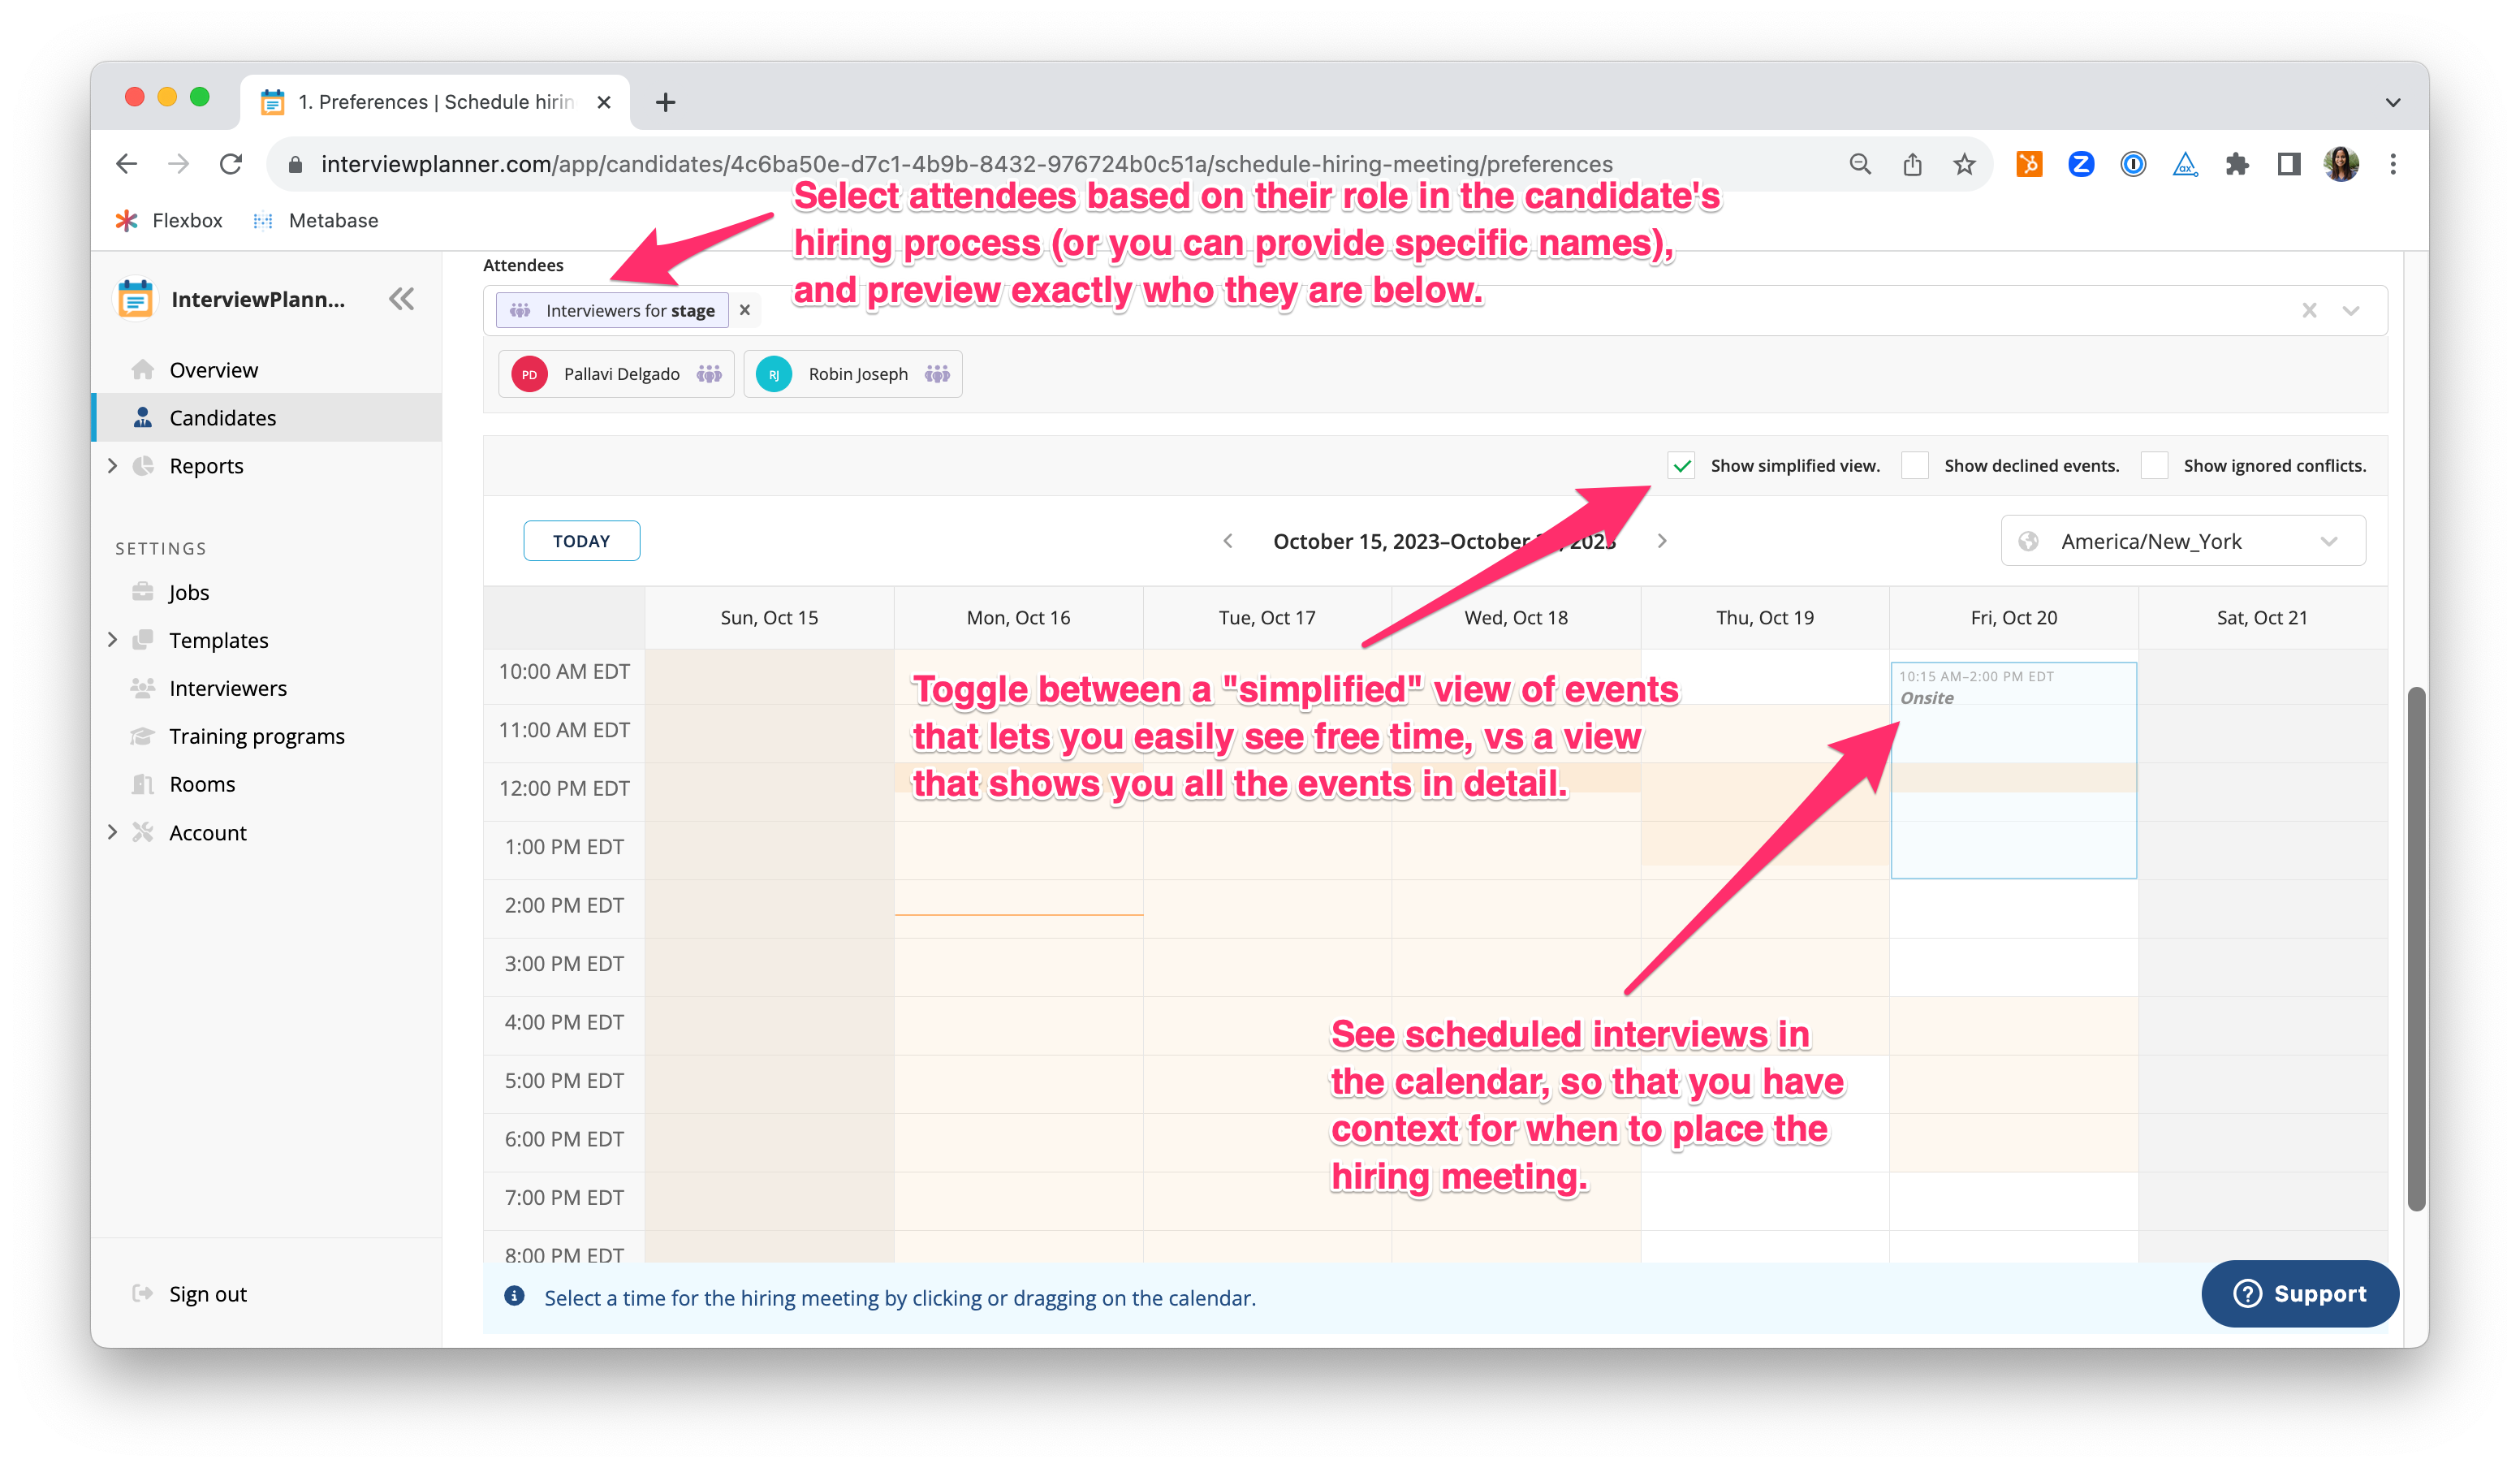
Task: Clear all attendees with X icon
Action: pyautogui.click(x=2309, y=311)
